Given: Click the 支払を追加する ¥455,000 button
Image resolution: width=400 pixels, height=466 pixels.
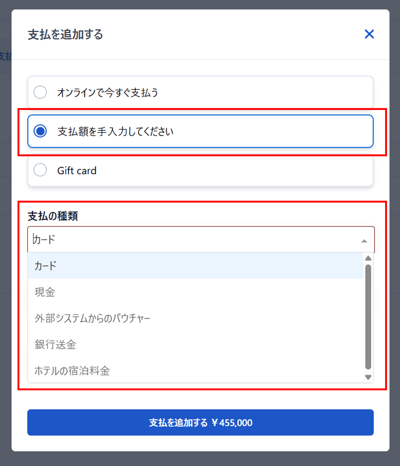Looking at the screenshot, I should point(200,422).
